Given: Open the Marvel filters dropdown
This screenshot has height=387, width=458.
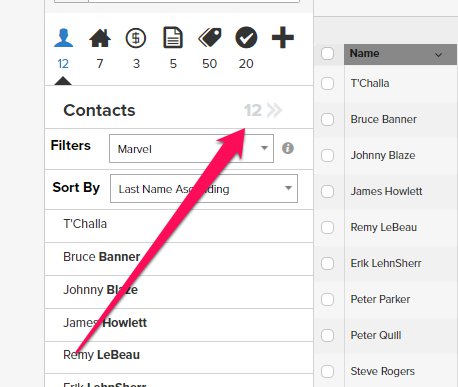Looking at the screenshot, I should (191, 149).
